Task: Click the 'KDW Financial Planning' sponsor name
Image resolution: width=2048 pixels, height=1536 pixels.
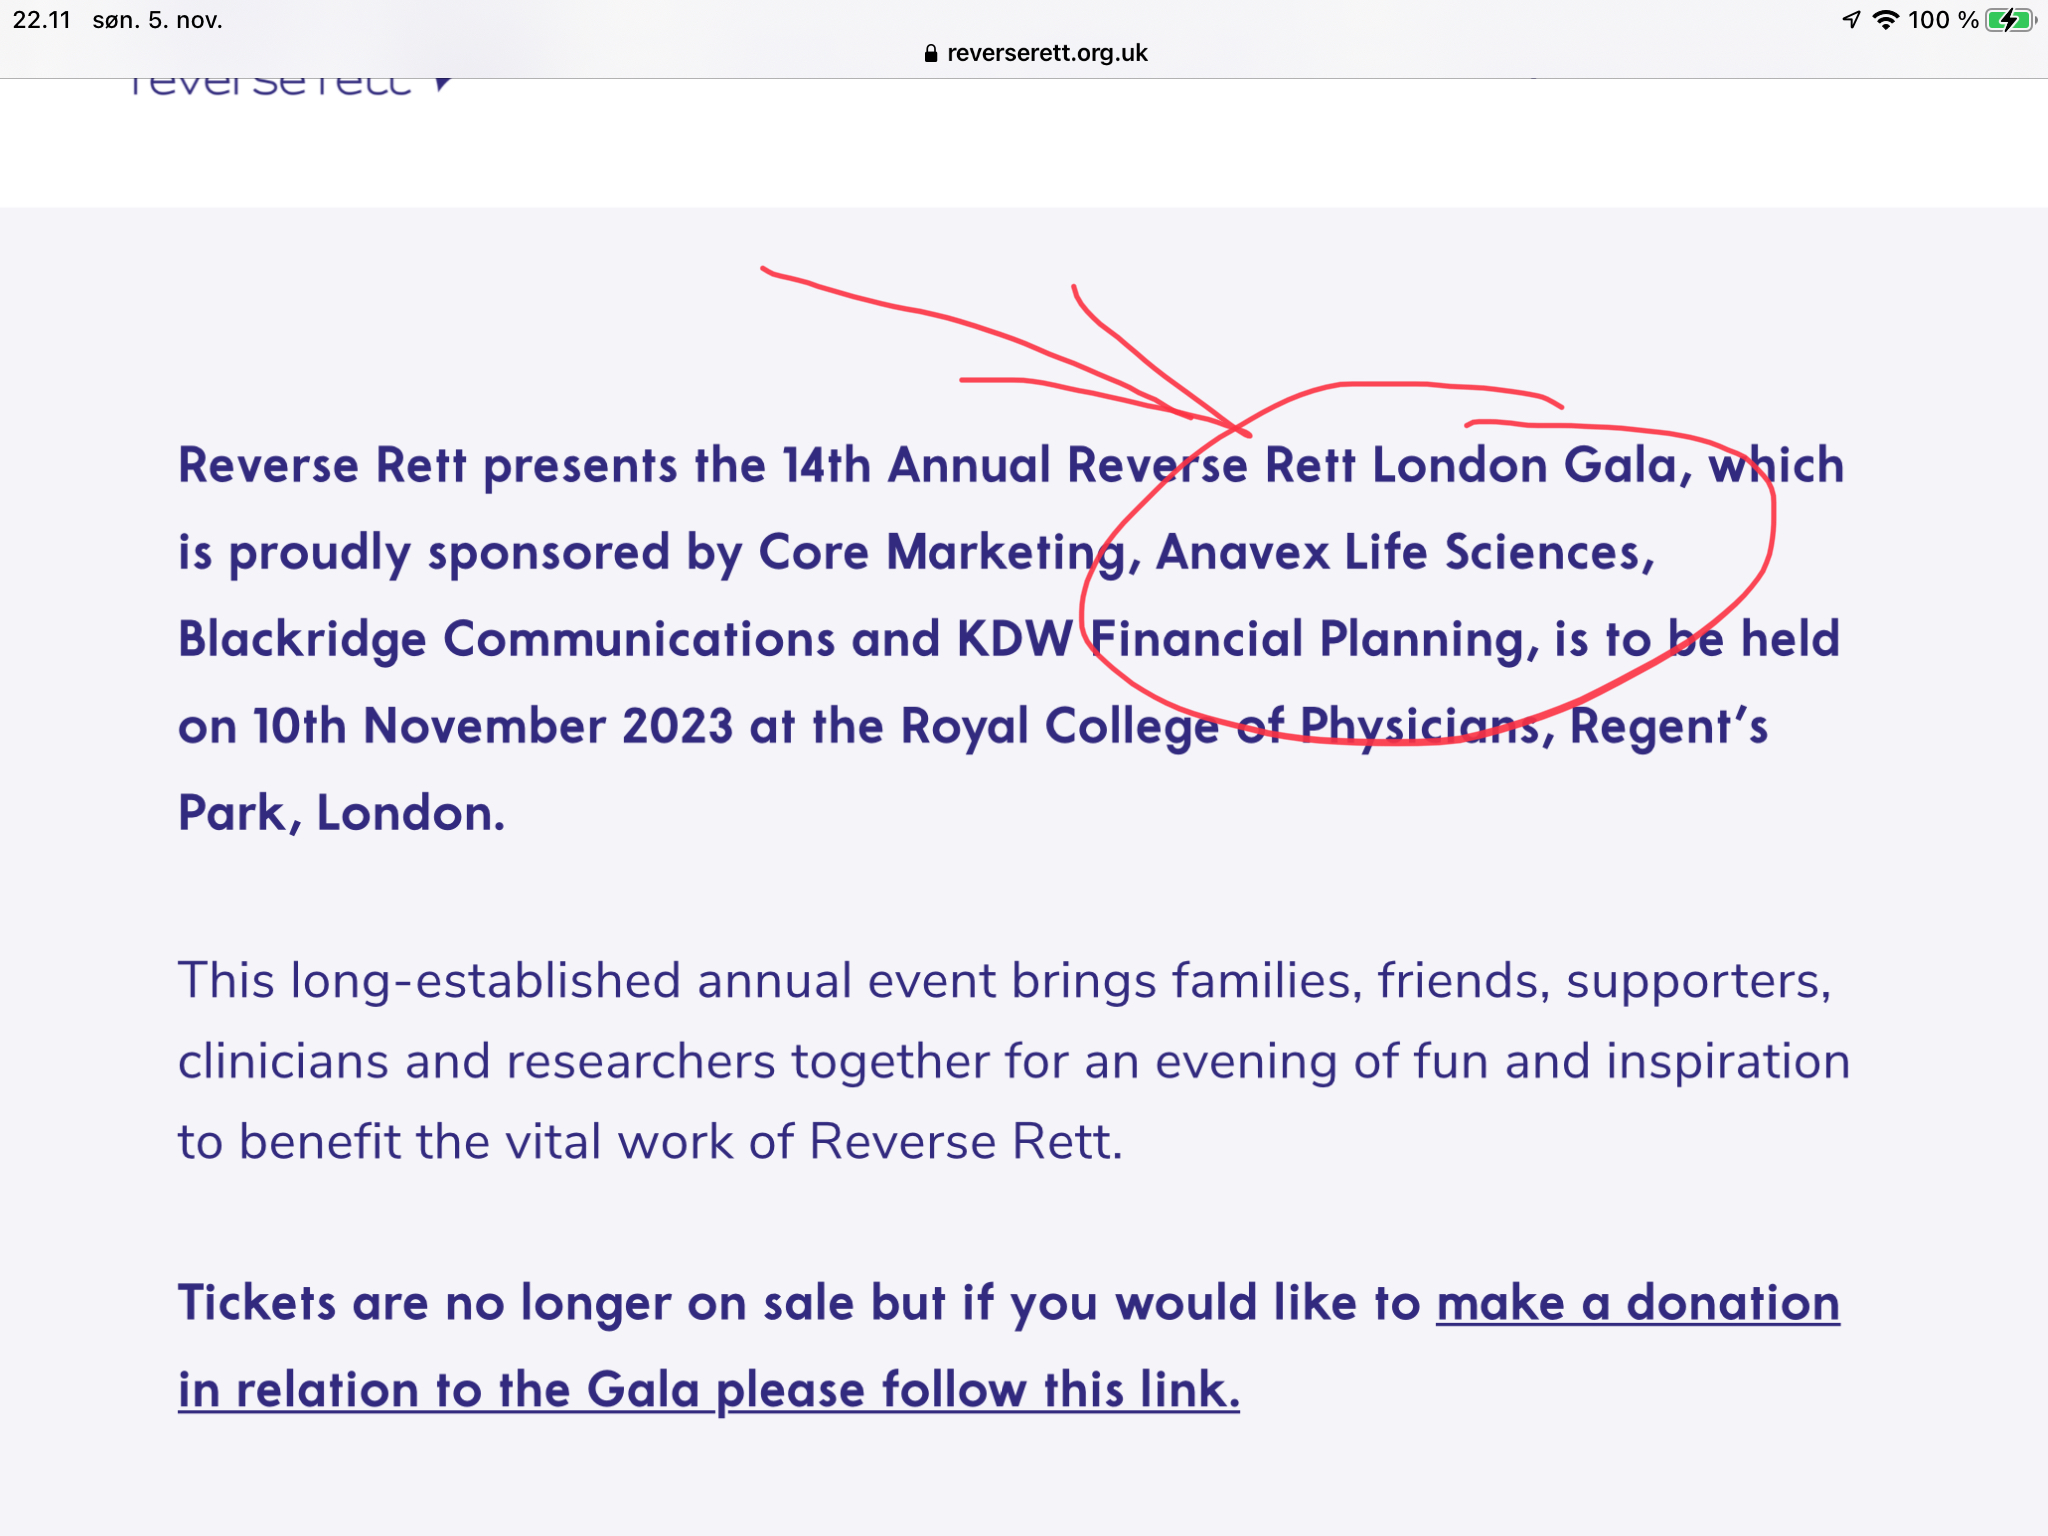Action: pos(1241,640)
